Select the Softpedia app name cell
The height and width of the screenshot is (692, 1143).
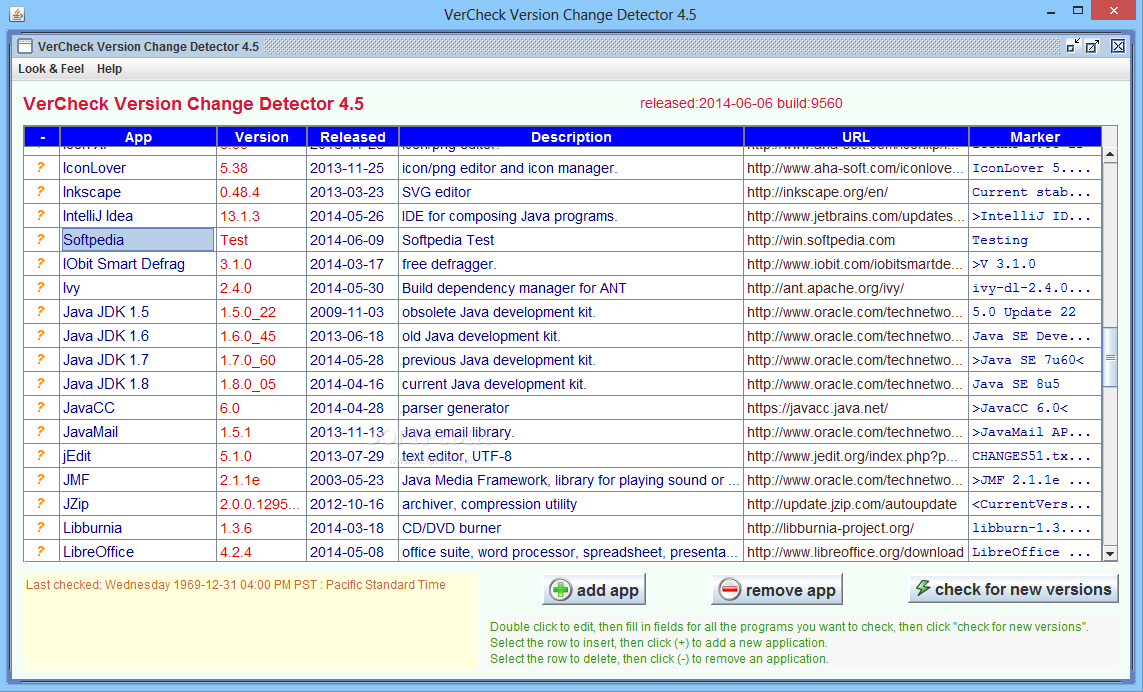pos(138,240)
